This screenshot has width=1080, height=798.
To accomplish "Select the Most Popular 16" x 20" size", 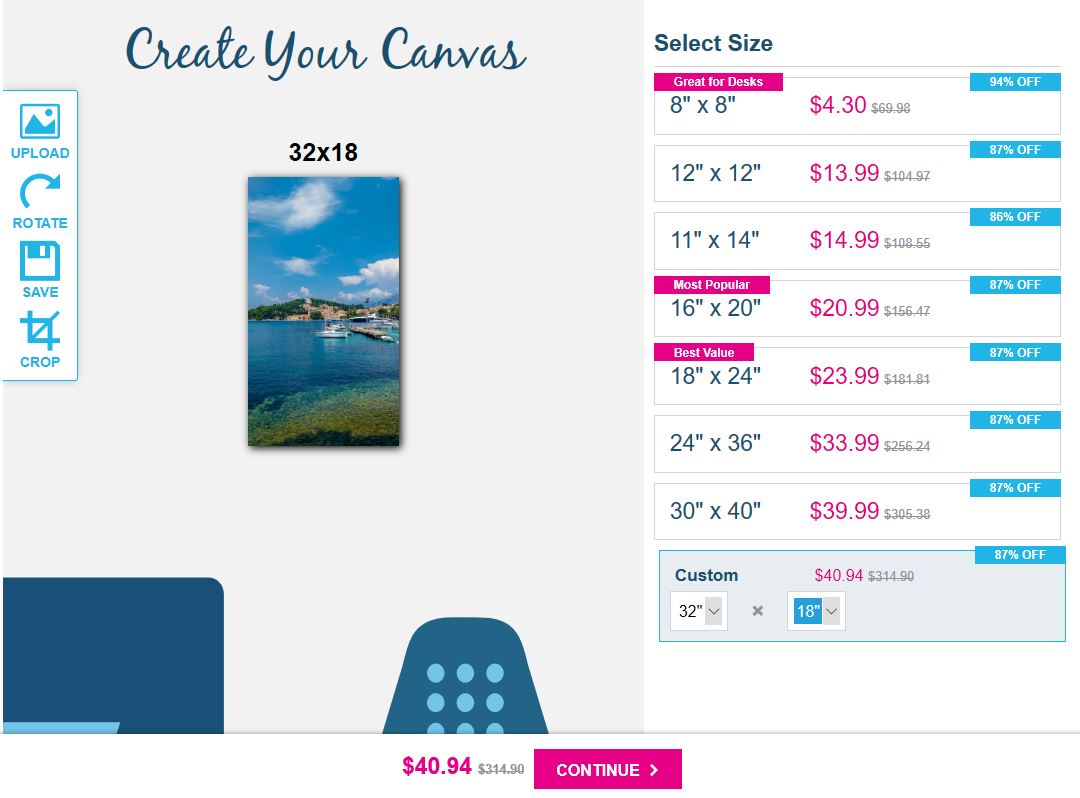I will 857,308.
